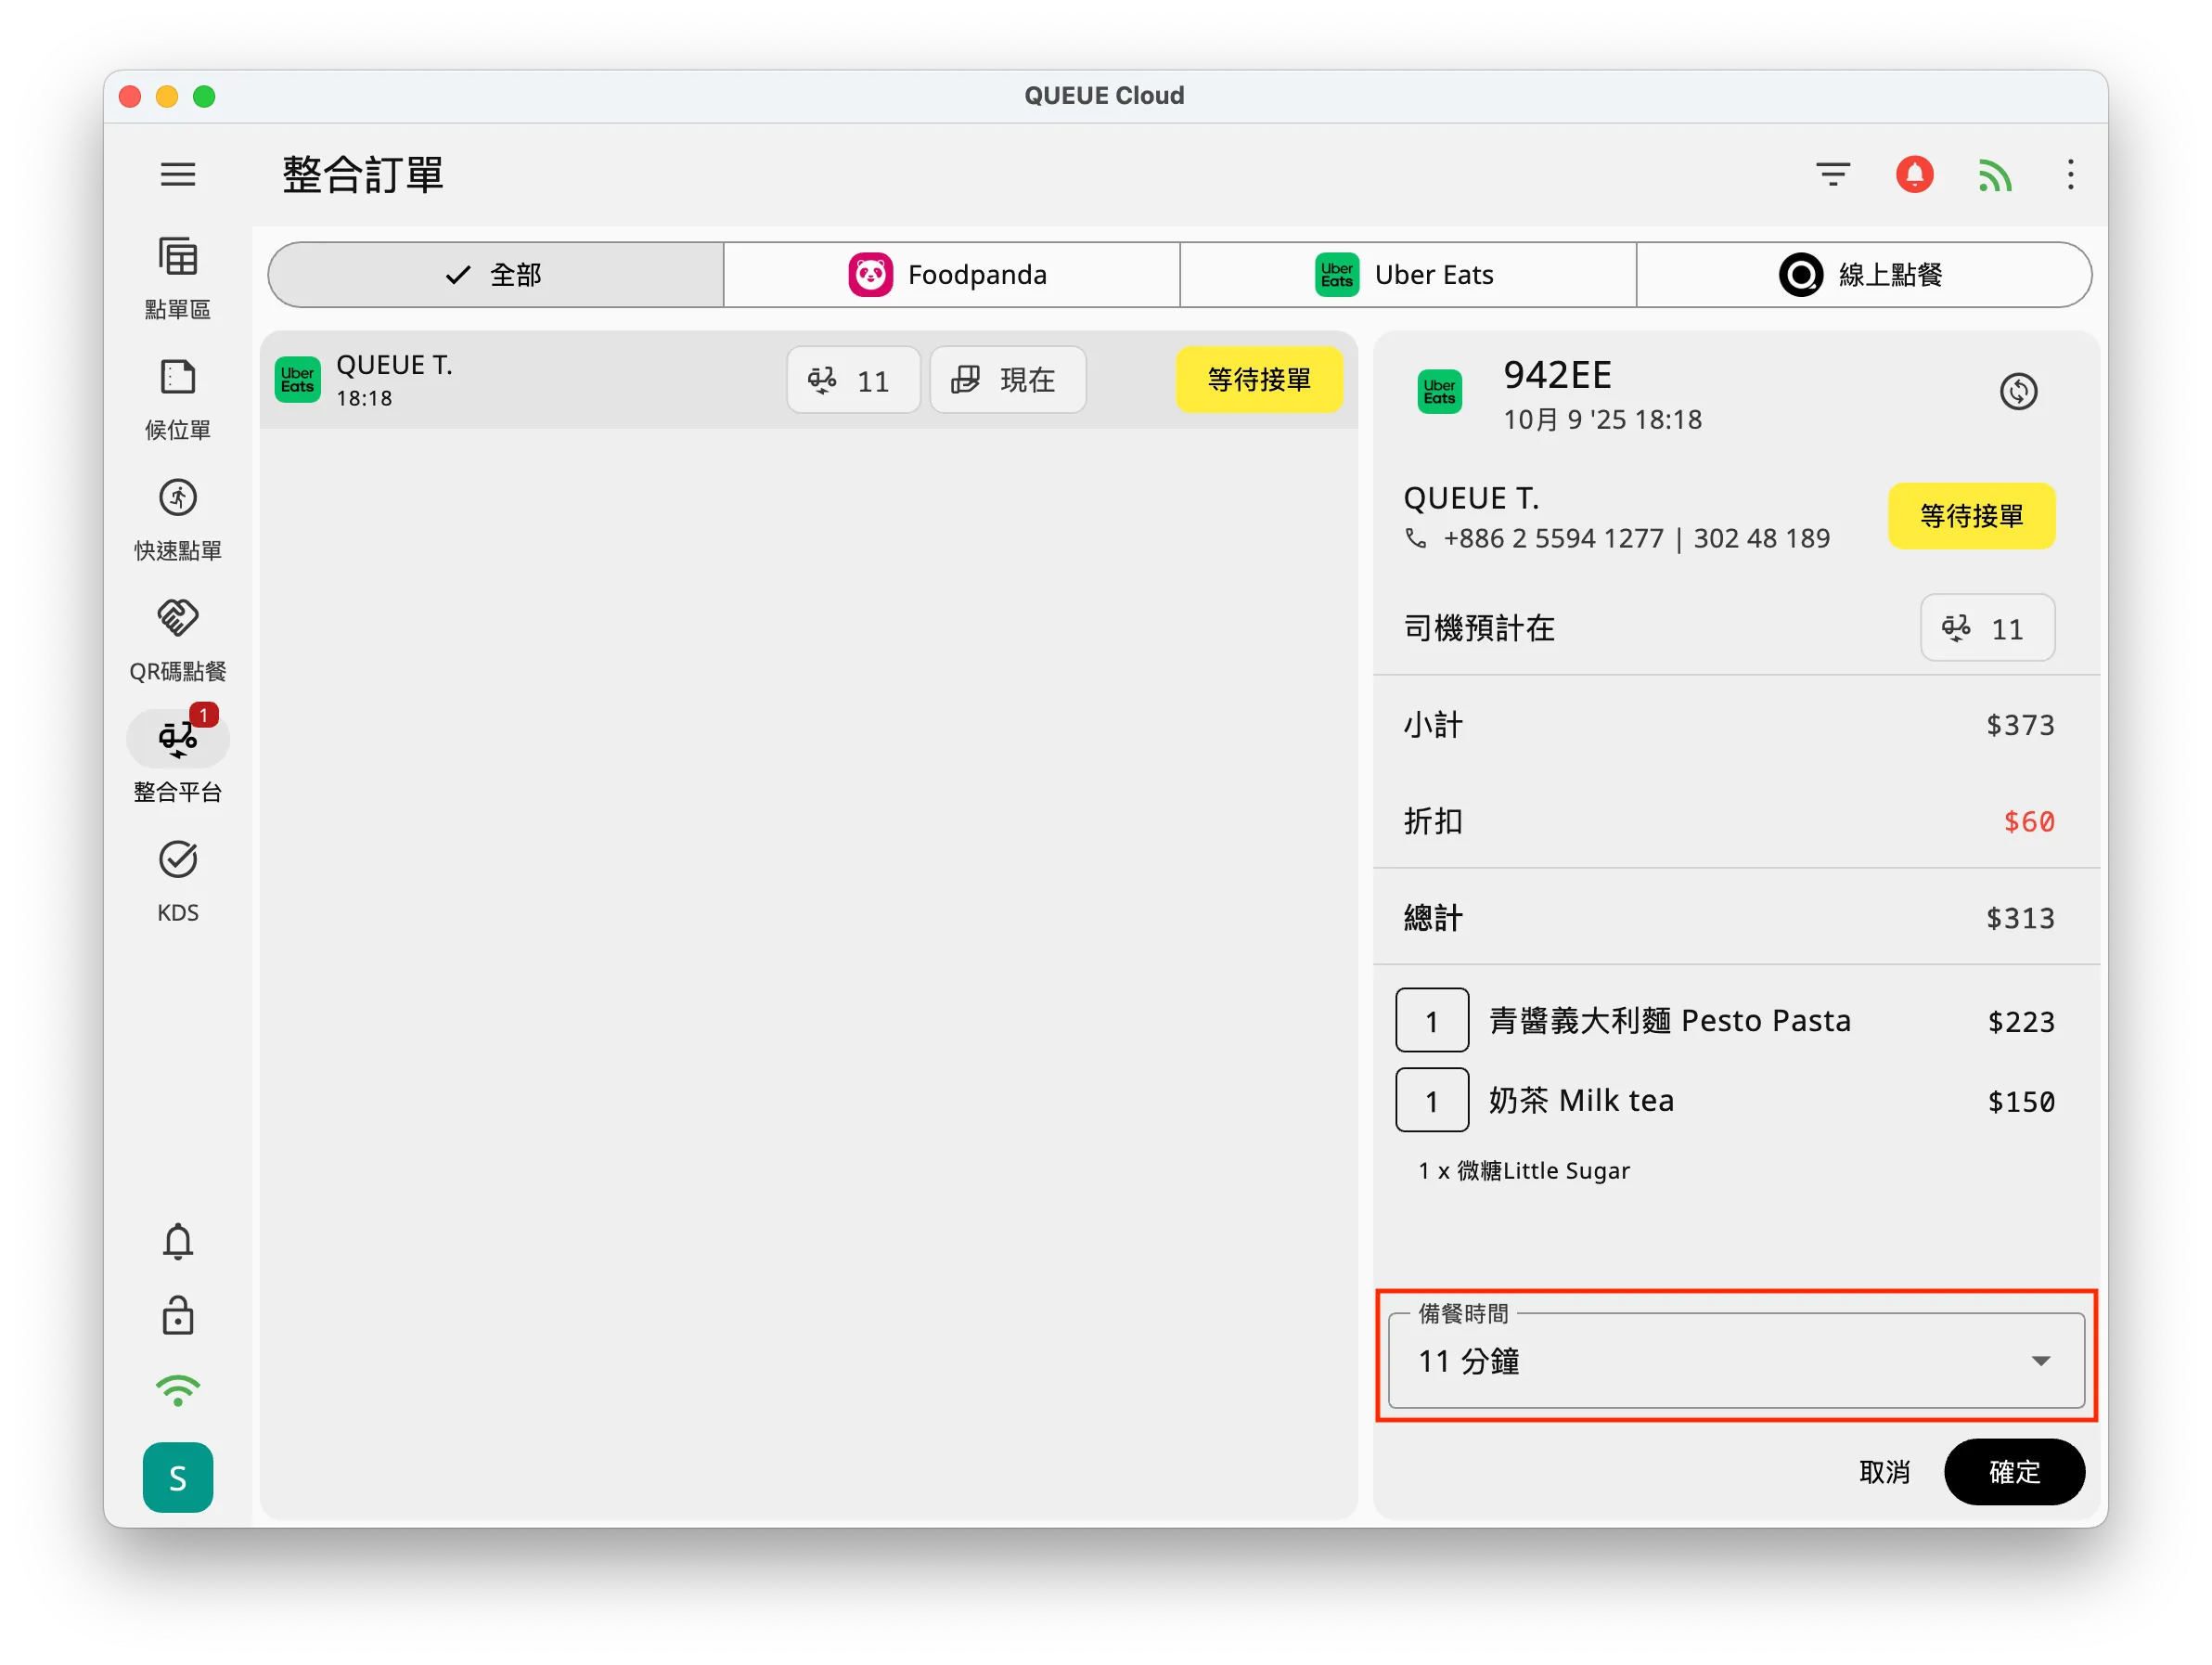Open the 點單區 table ordering section

click(x=178, y=277)
